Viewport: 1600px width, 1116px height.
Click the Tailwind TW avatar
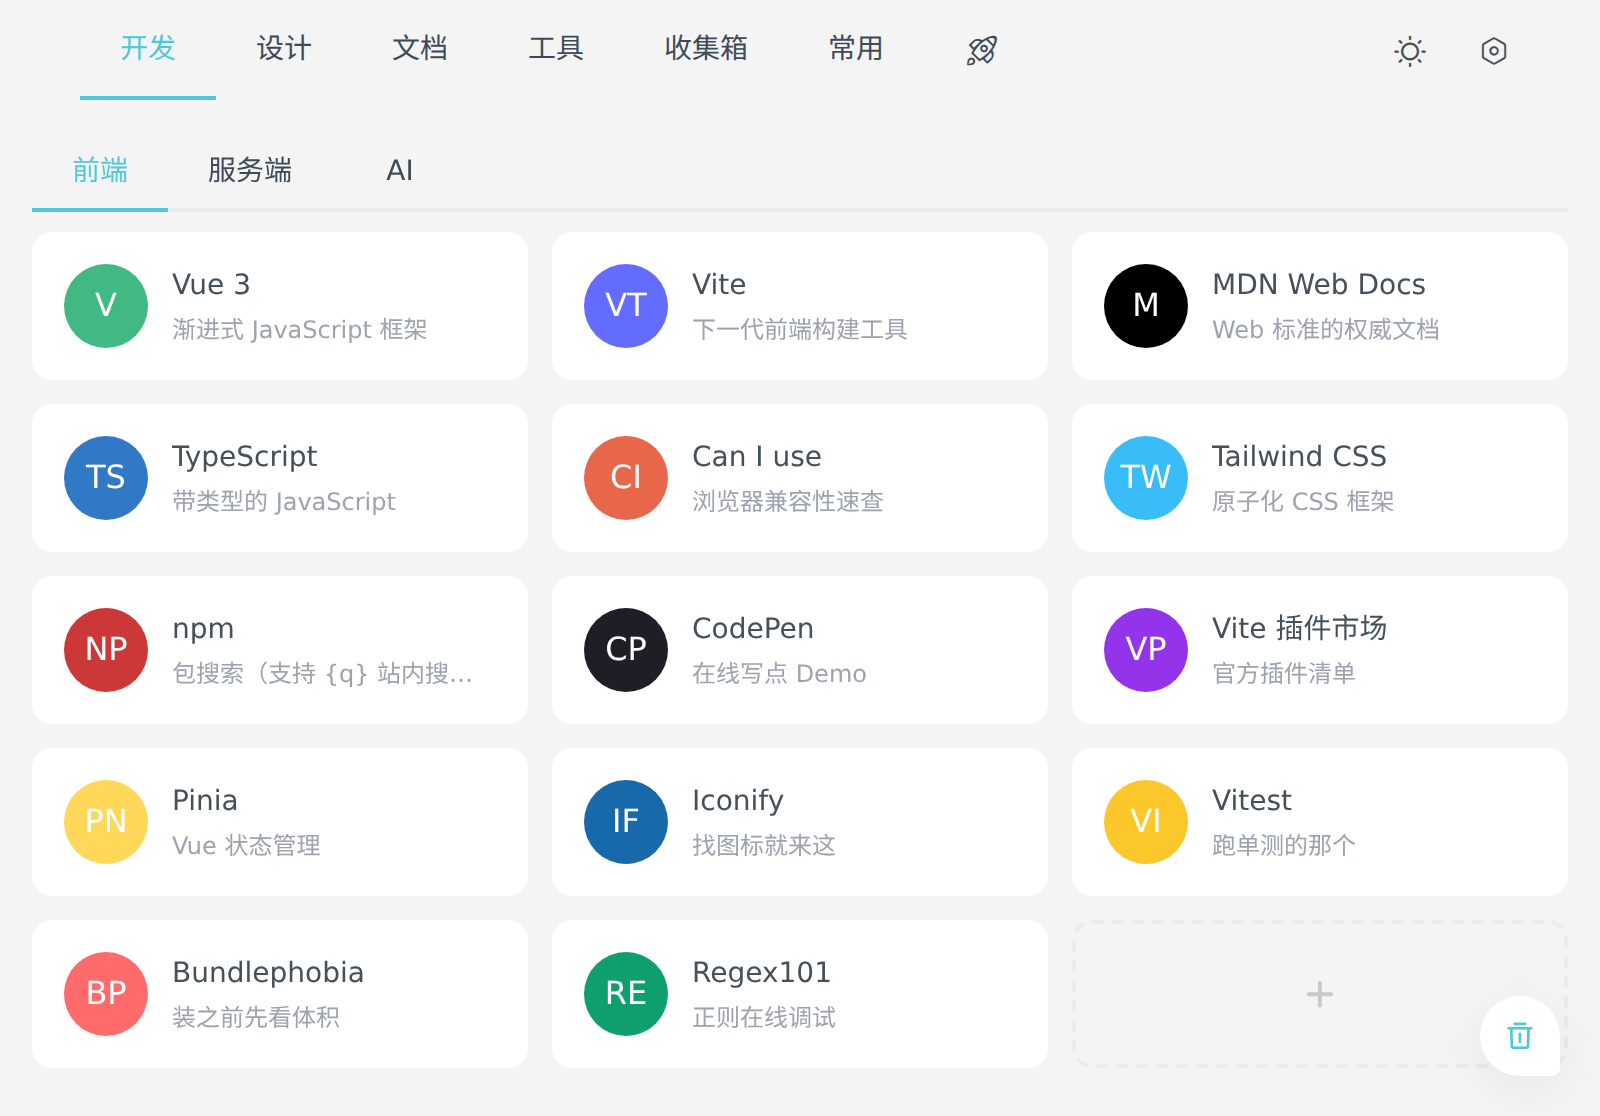(1146, 478)
